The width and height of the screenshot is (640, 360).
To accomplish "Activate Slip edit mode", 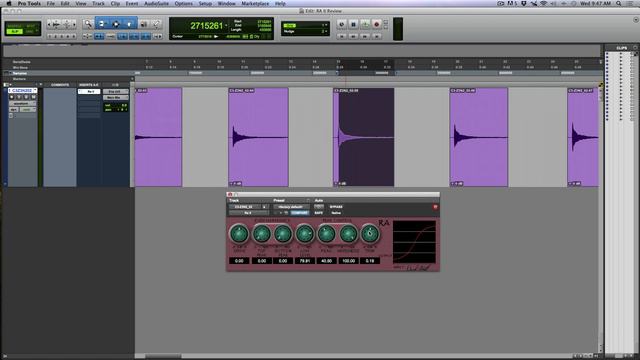I will click(x=15, y=31).
